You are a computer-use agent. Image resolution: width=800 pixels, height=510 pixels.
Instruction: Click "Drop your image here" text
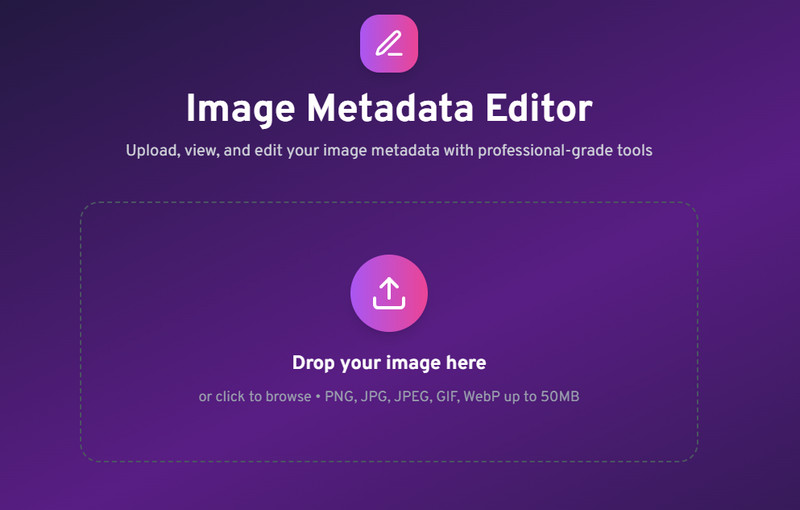(389, 363)
